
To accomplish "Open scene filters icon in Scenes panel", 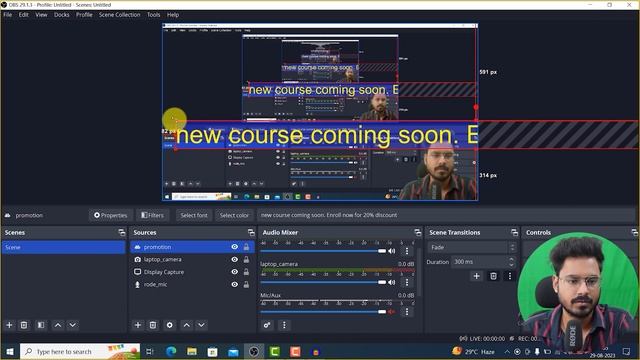I will pos(41,325).
